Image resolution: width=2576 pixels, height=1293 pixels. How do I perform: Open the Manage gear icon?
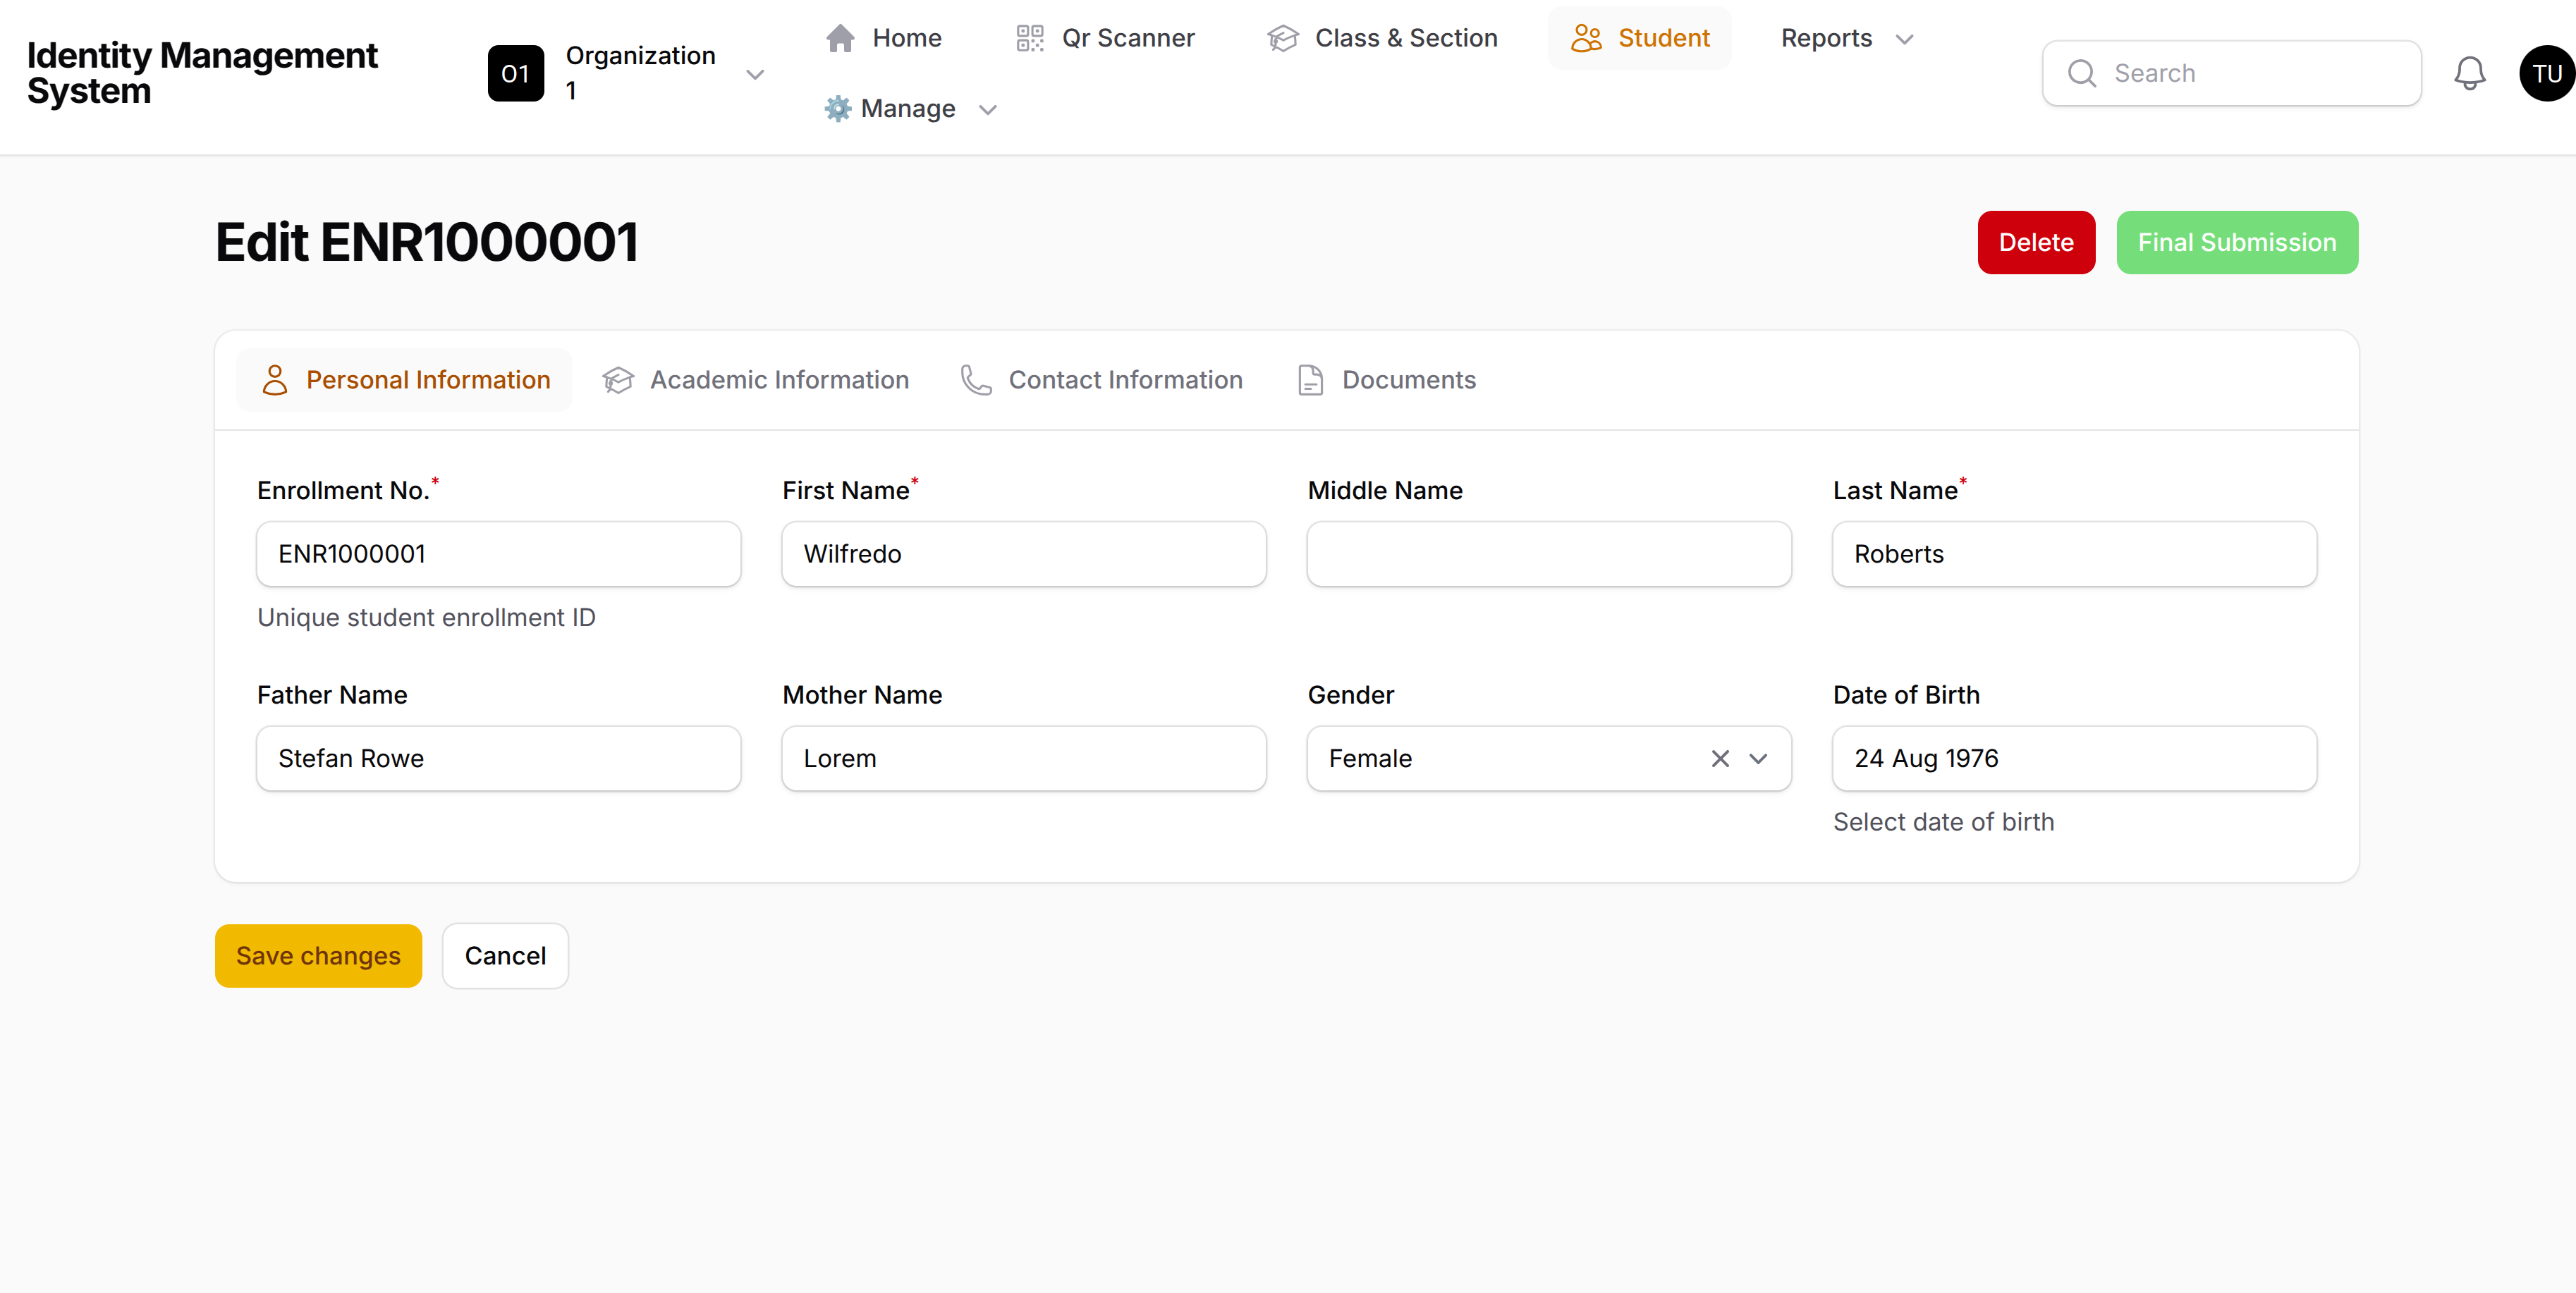click(837, 108)
